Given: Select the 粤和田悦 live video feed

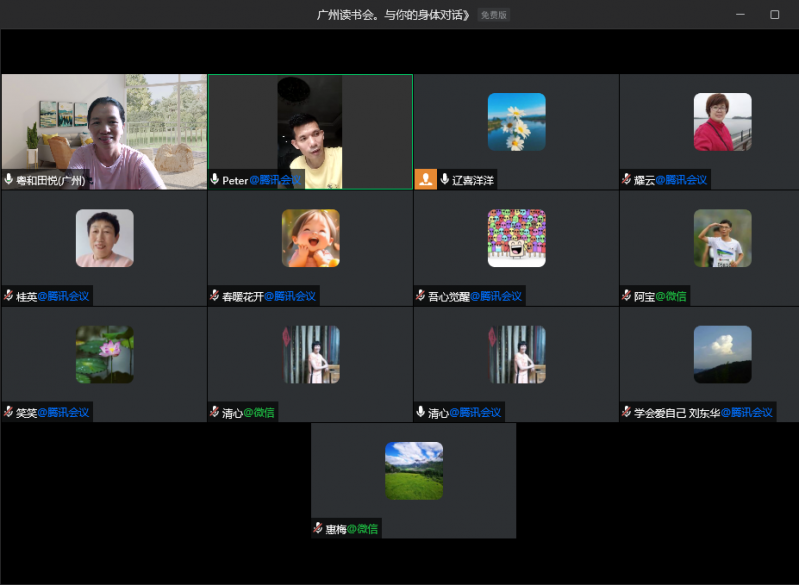Looking at the screenshot, I should click(104, 125).
